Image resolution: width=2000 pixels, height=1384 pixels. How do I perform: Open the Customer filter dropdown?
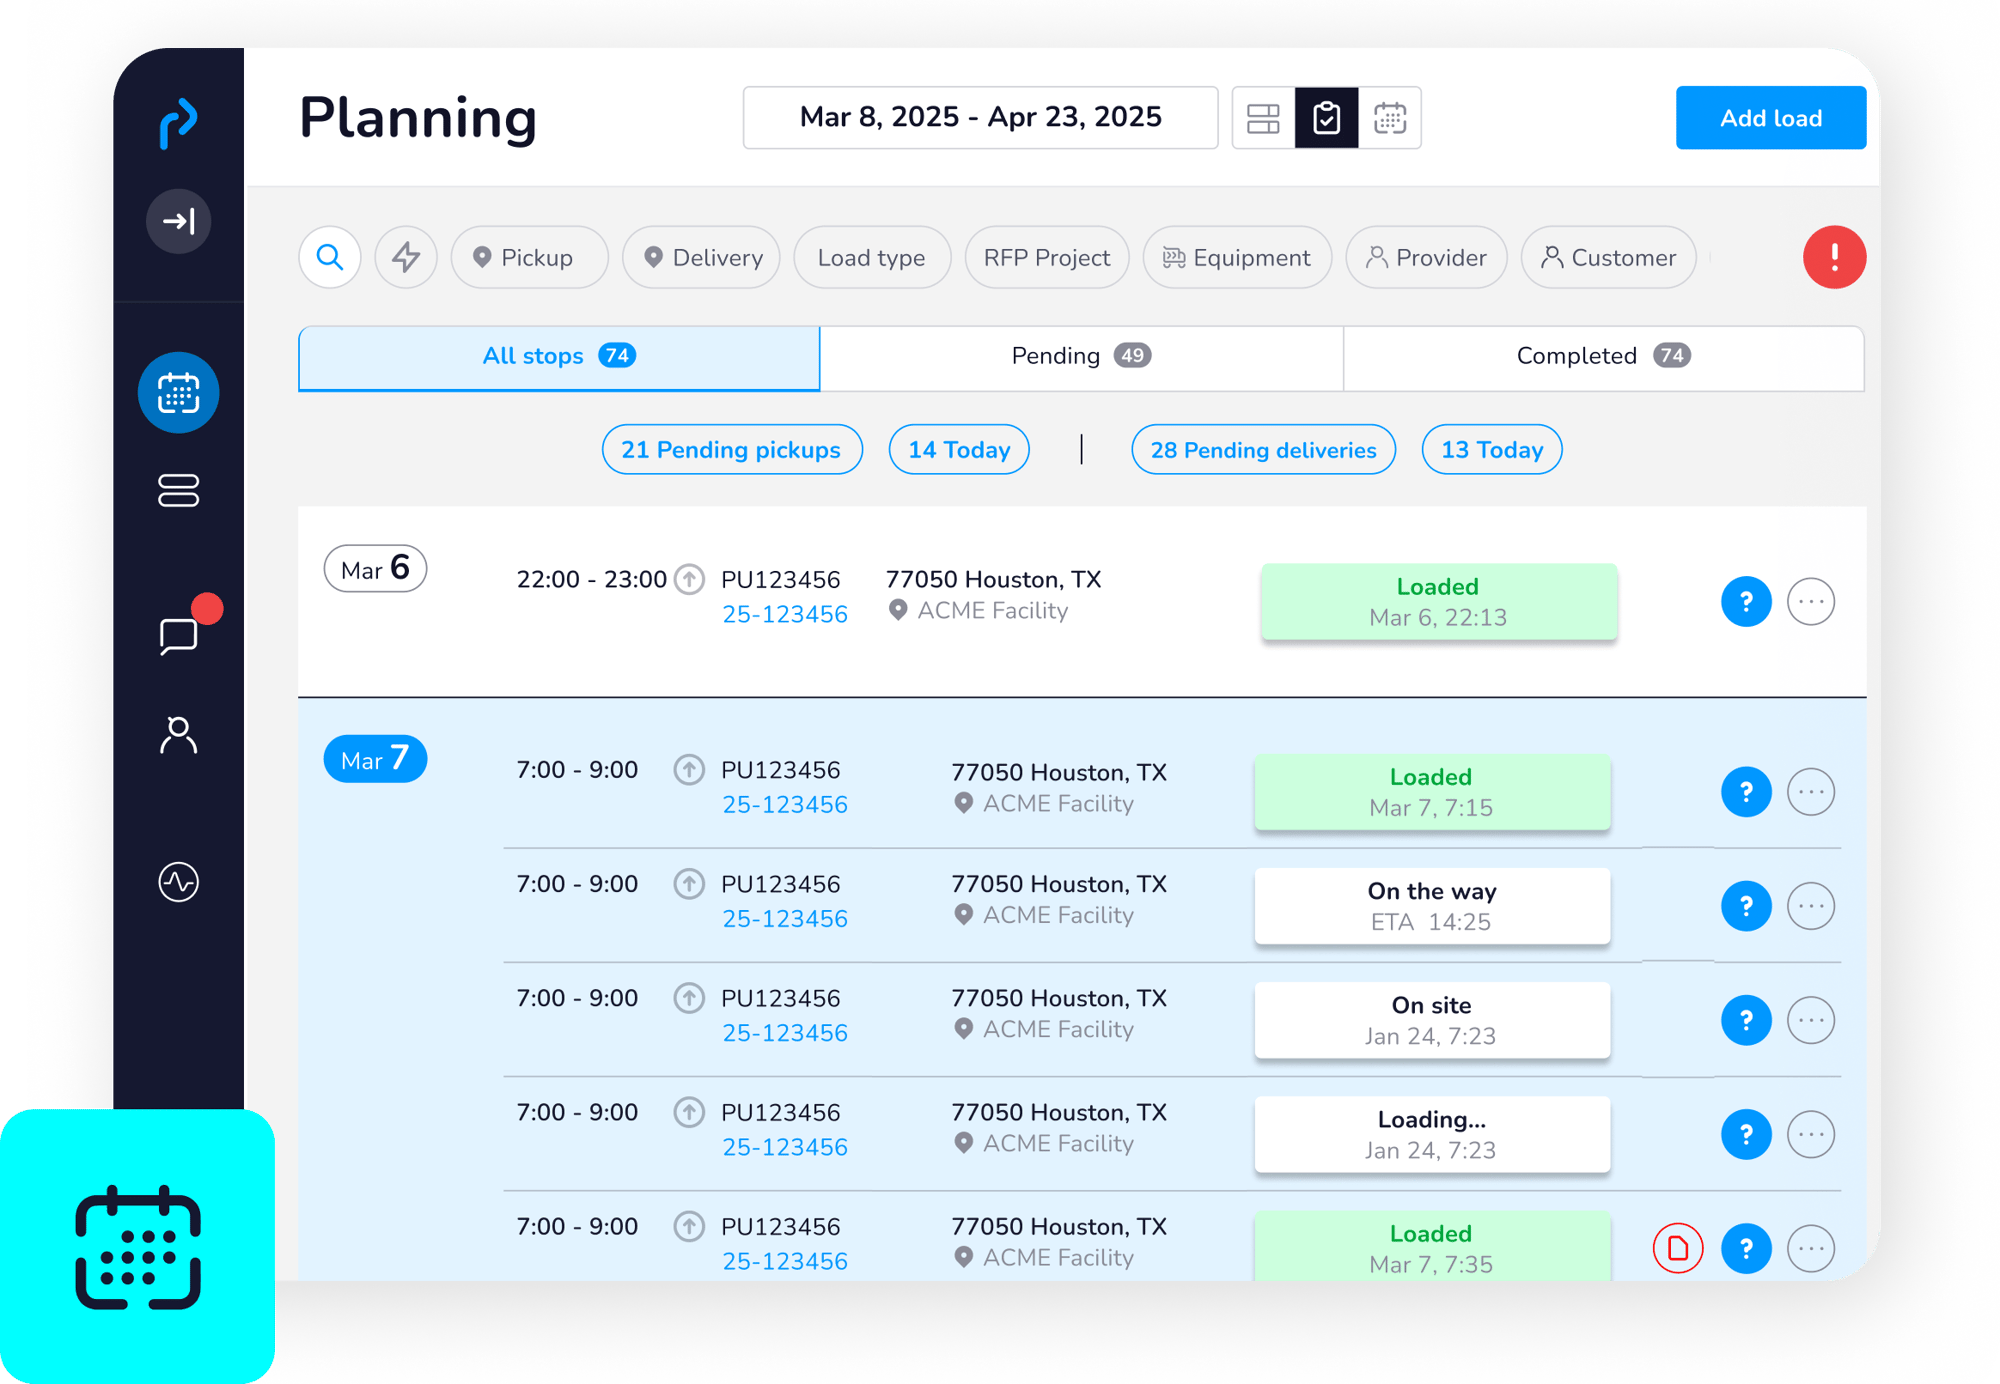pos(1608,258)
